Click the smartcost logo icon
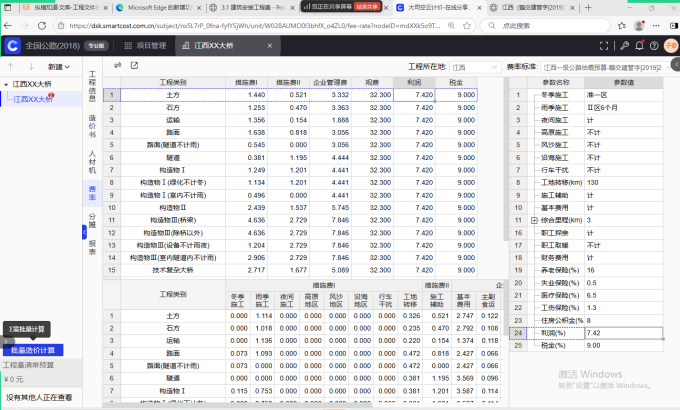 click(x=13, y=45)
